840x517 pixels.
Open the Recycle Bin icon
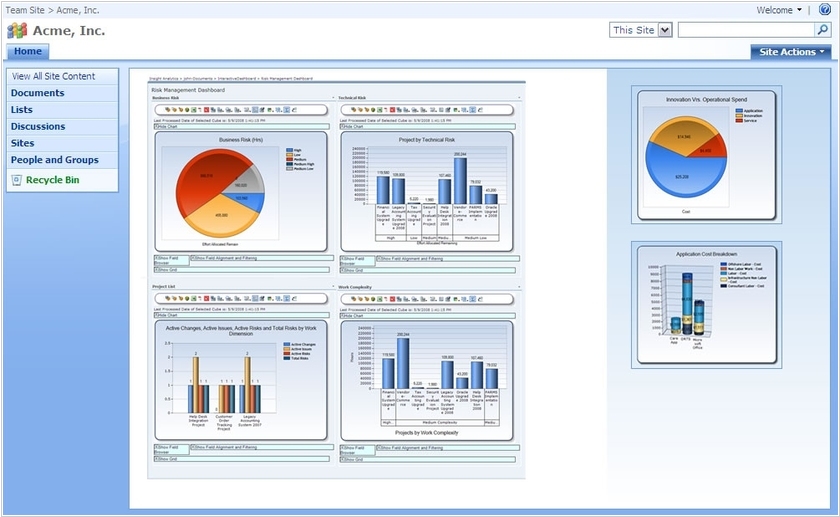[17, 180]
